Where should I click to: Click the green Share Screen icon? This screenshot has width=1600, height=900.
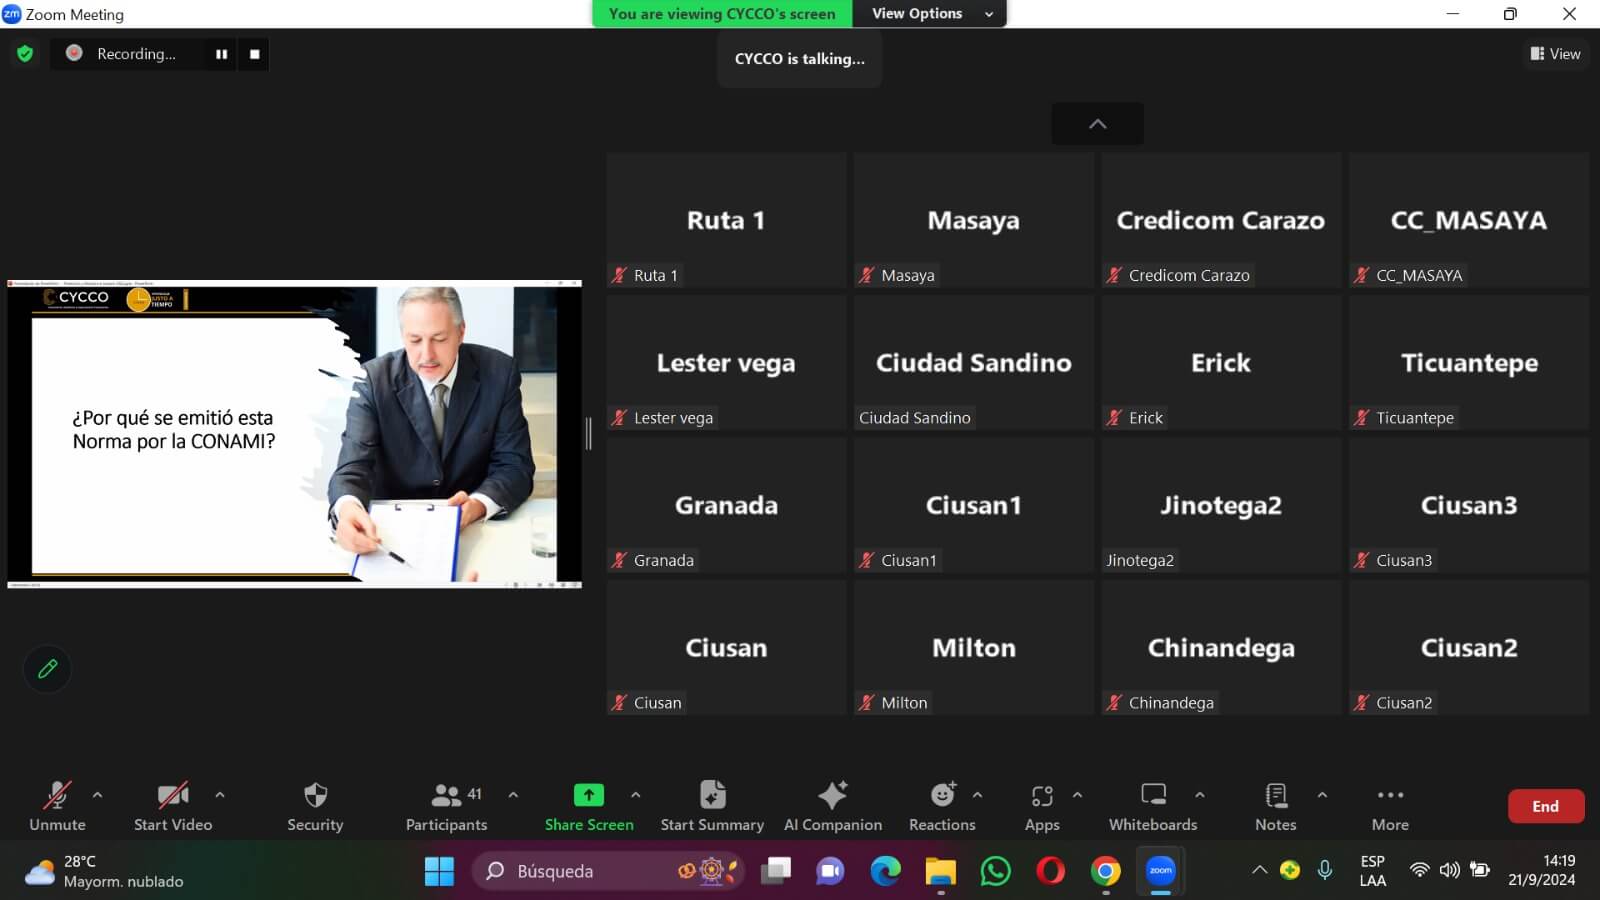coord(589,795)
